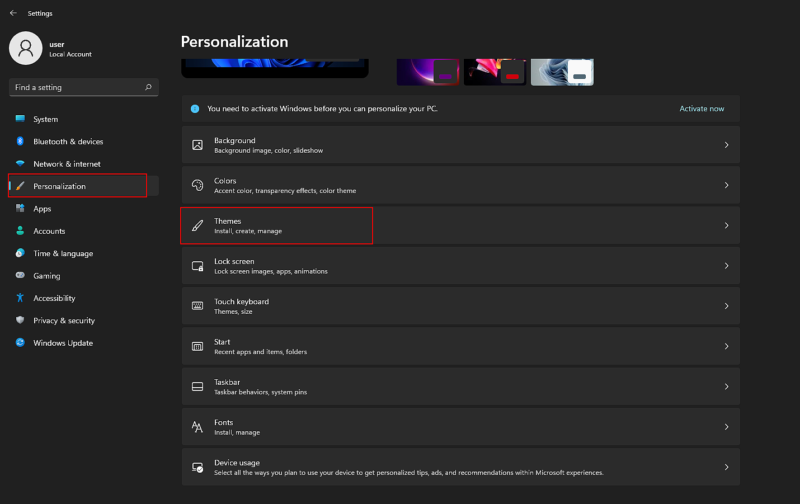Click the Bluetooth icon in sidebar
This screenshot has height=504, width=800.
(x=20, y=141)
